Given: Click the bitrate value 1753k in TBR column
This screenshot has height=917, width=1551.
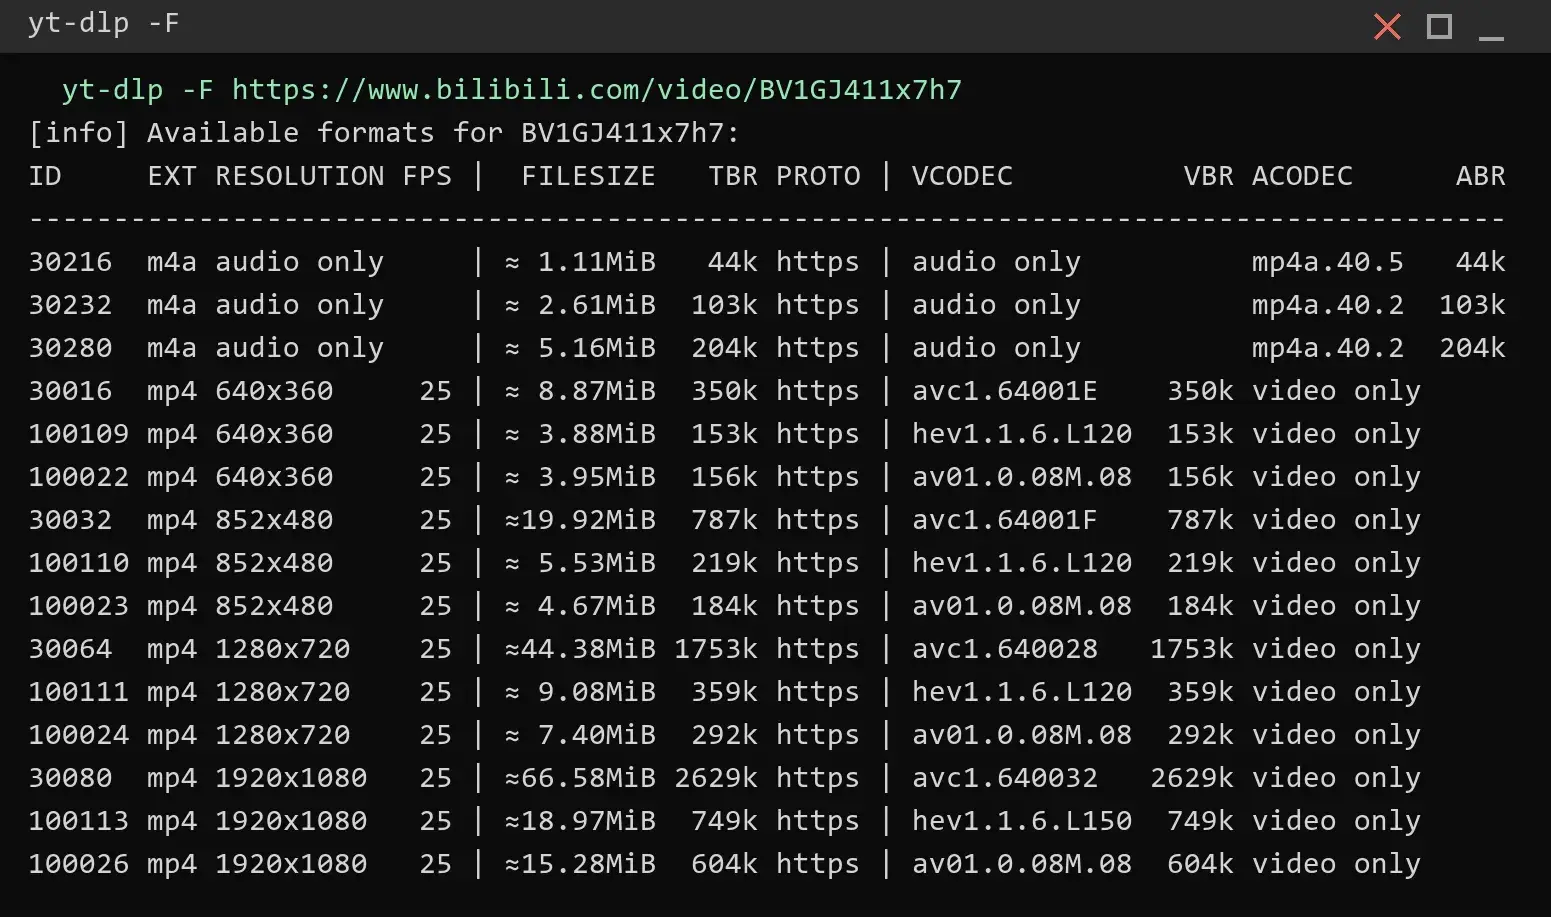Looking at the screenshot, I should 716,649.
